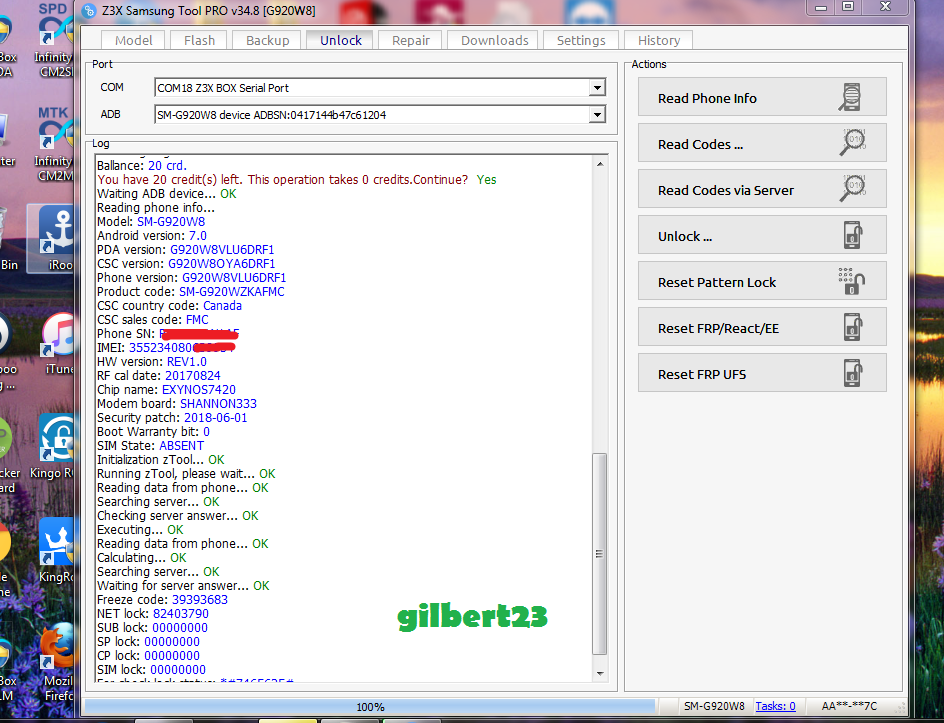Click the log scrollbar down arrow
The width and height of the screenshot is (944, 723).
point(600,674)
